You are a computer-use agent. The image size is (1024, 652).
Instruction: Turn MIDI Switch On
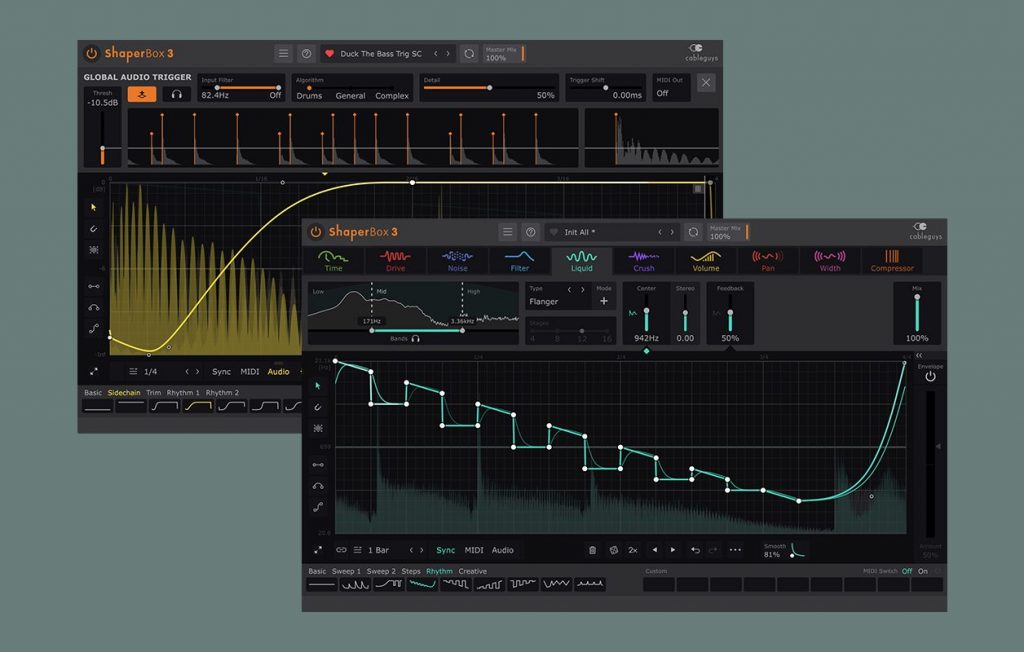(923, 571)
